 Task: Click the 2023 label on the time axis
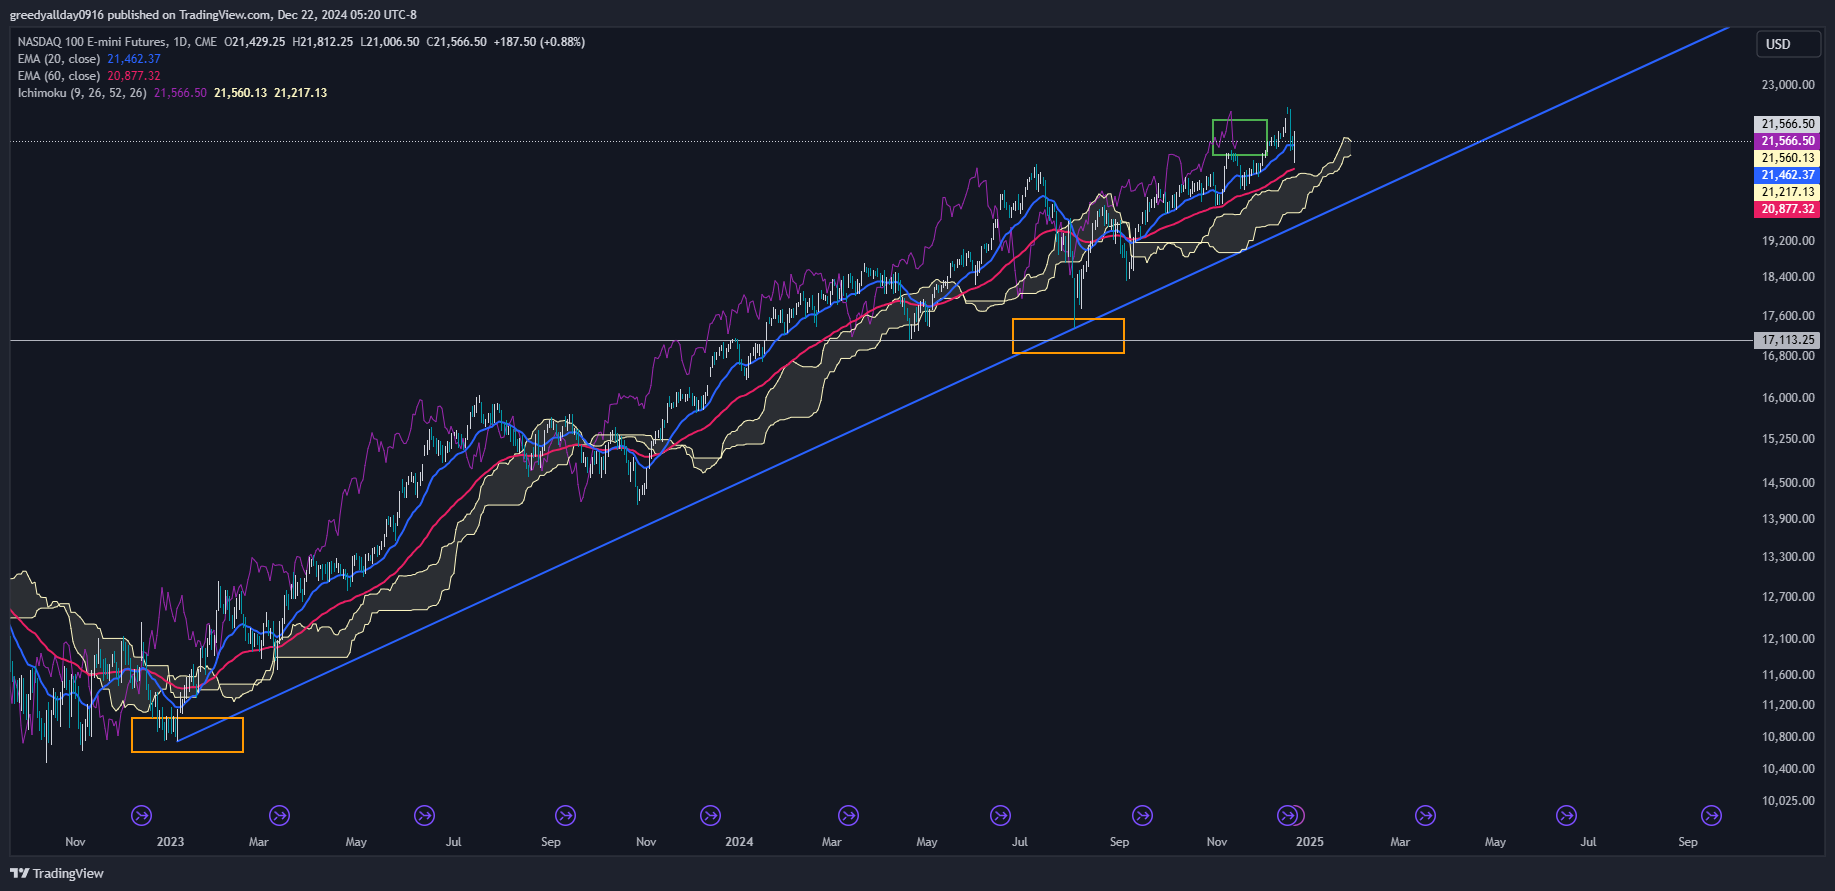[x=171, y=842]
